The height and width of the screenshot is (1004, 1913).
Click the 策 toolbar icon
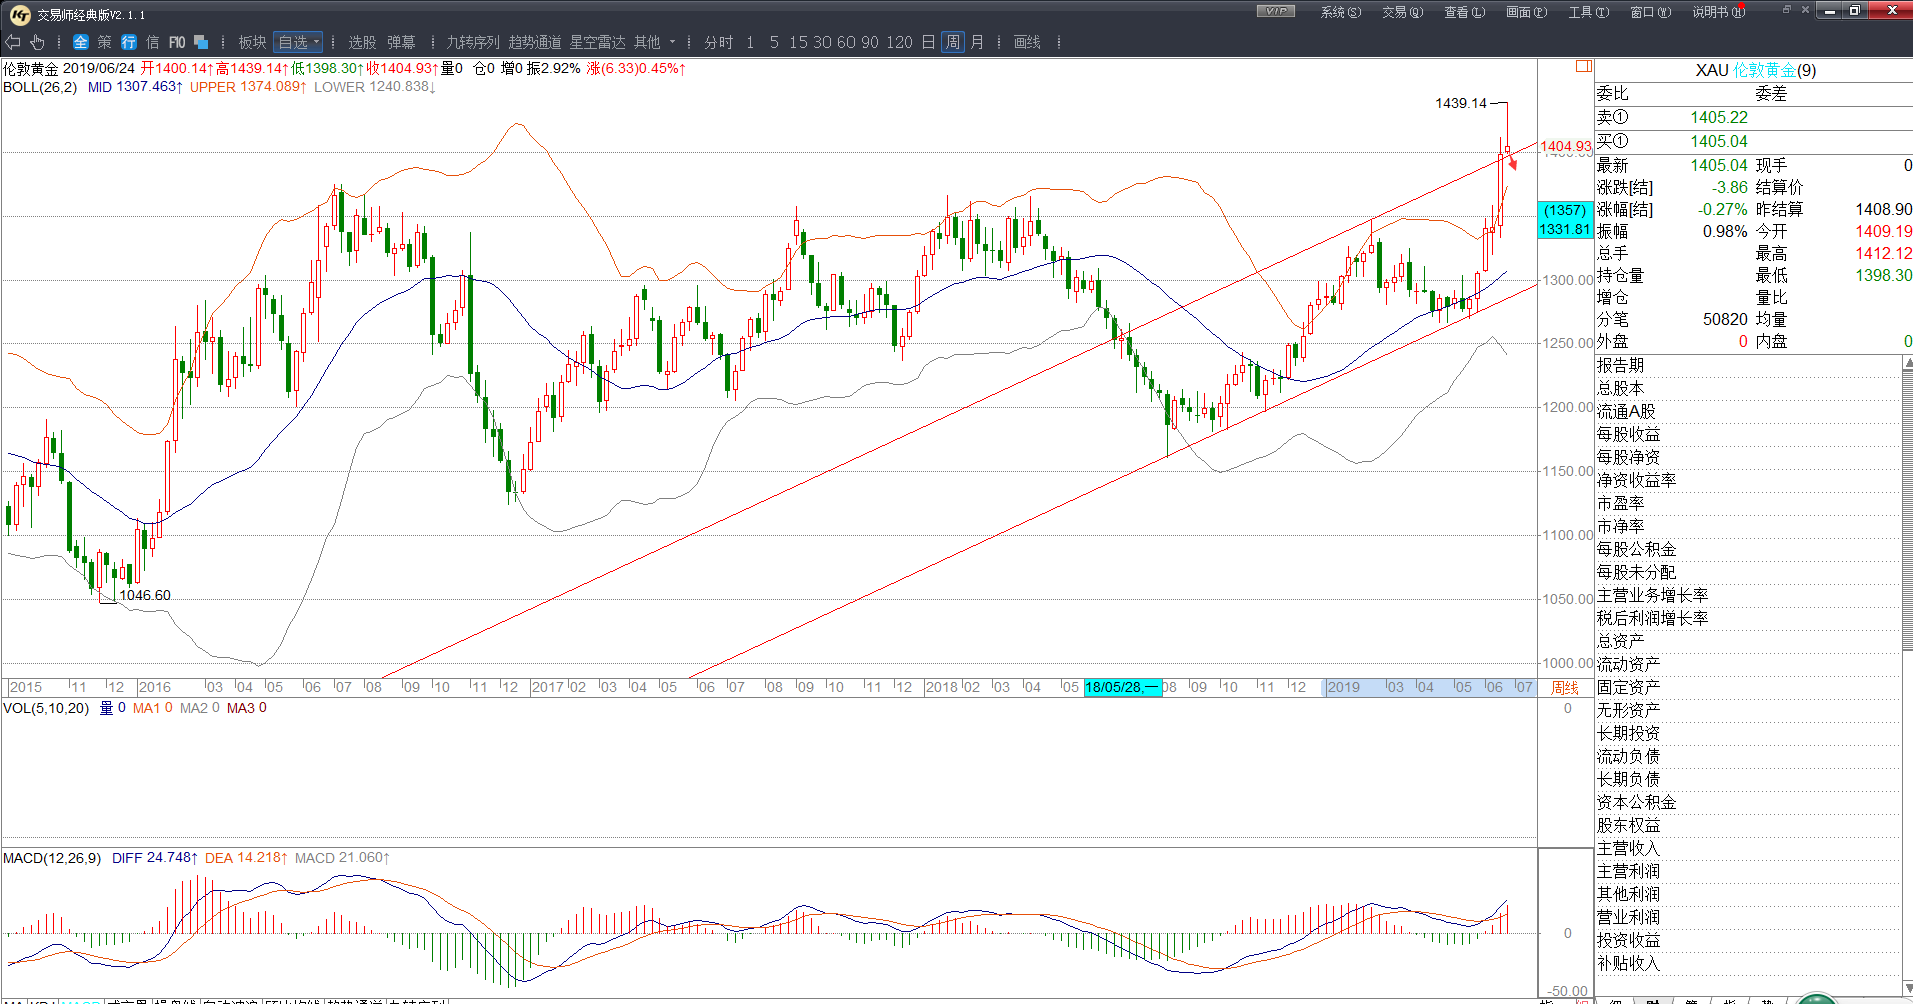[x=105, y=42]
